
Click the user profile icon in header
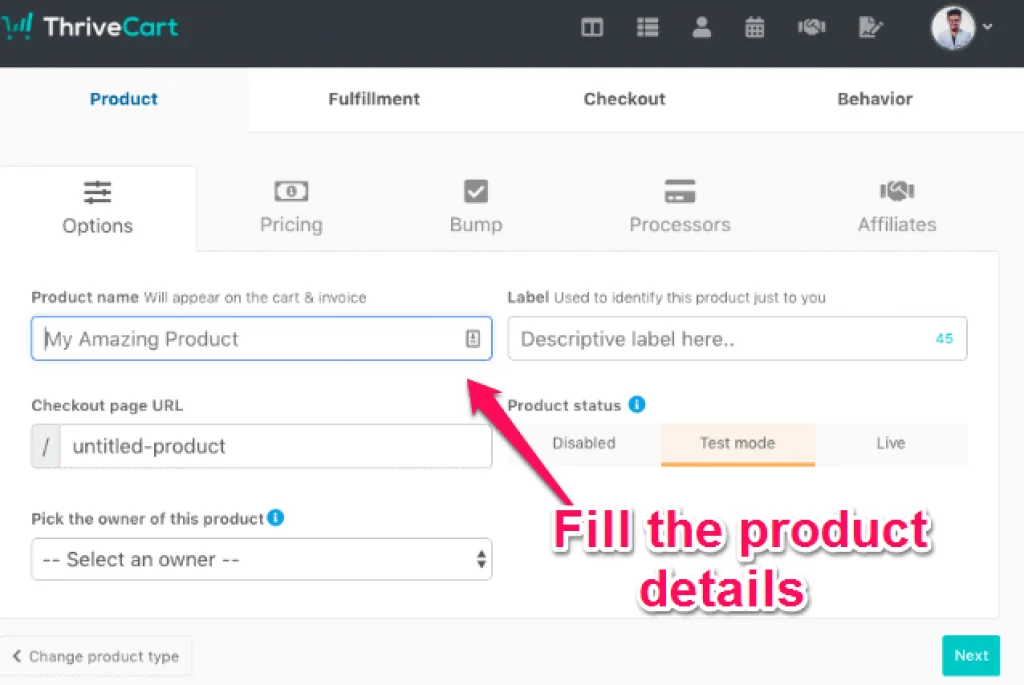tap(702, 28)
